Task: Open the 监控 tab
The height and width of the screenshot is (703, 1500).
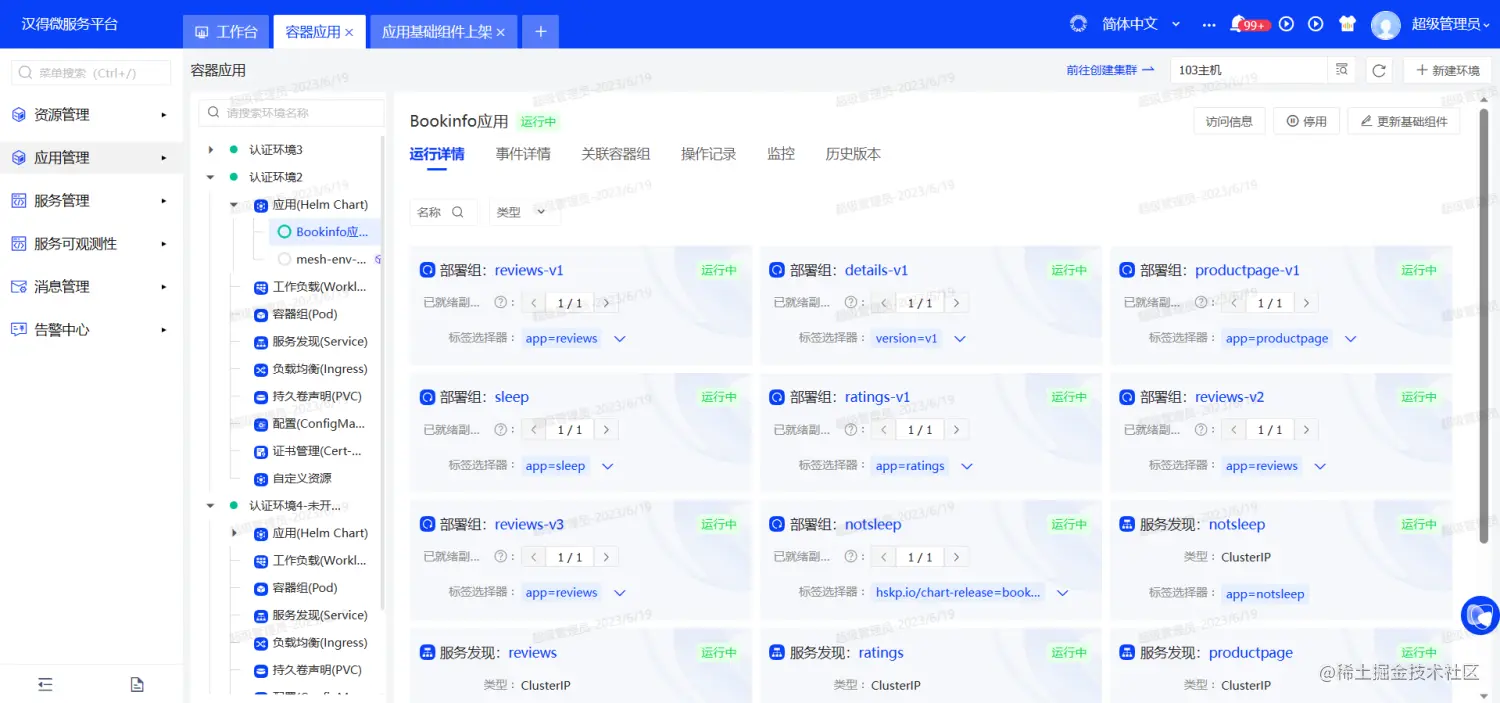Action: 781,154
